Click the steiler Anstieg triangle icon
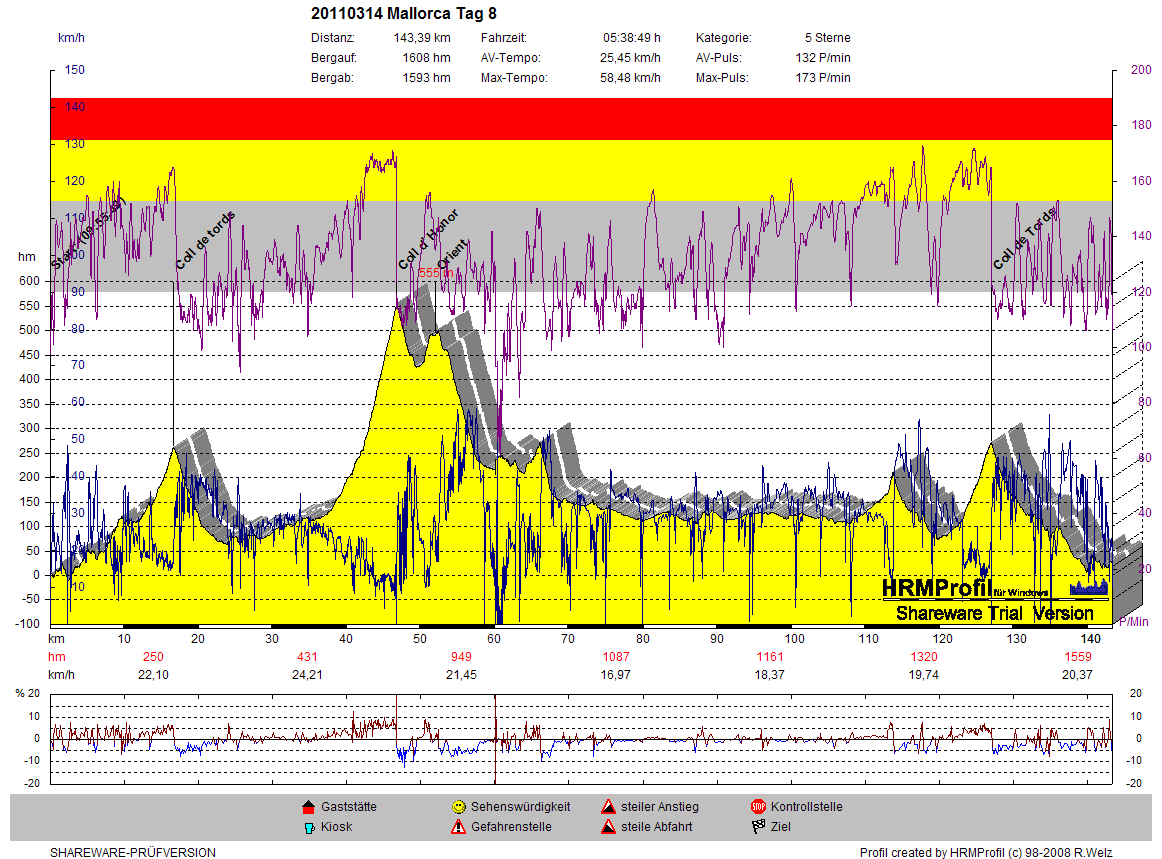This screenshot has height=859, width=1162. click(608, 807)
